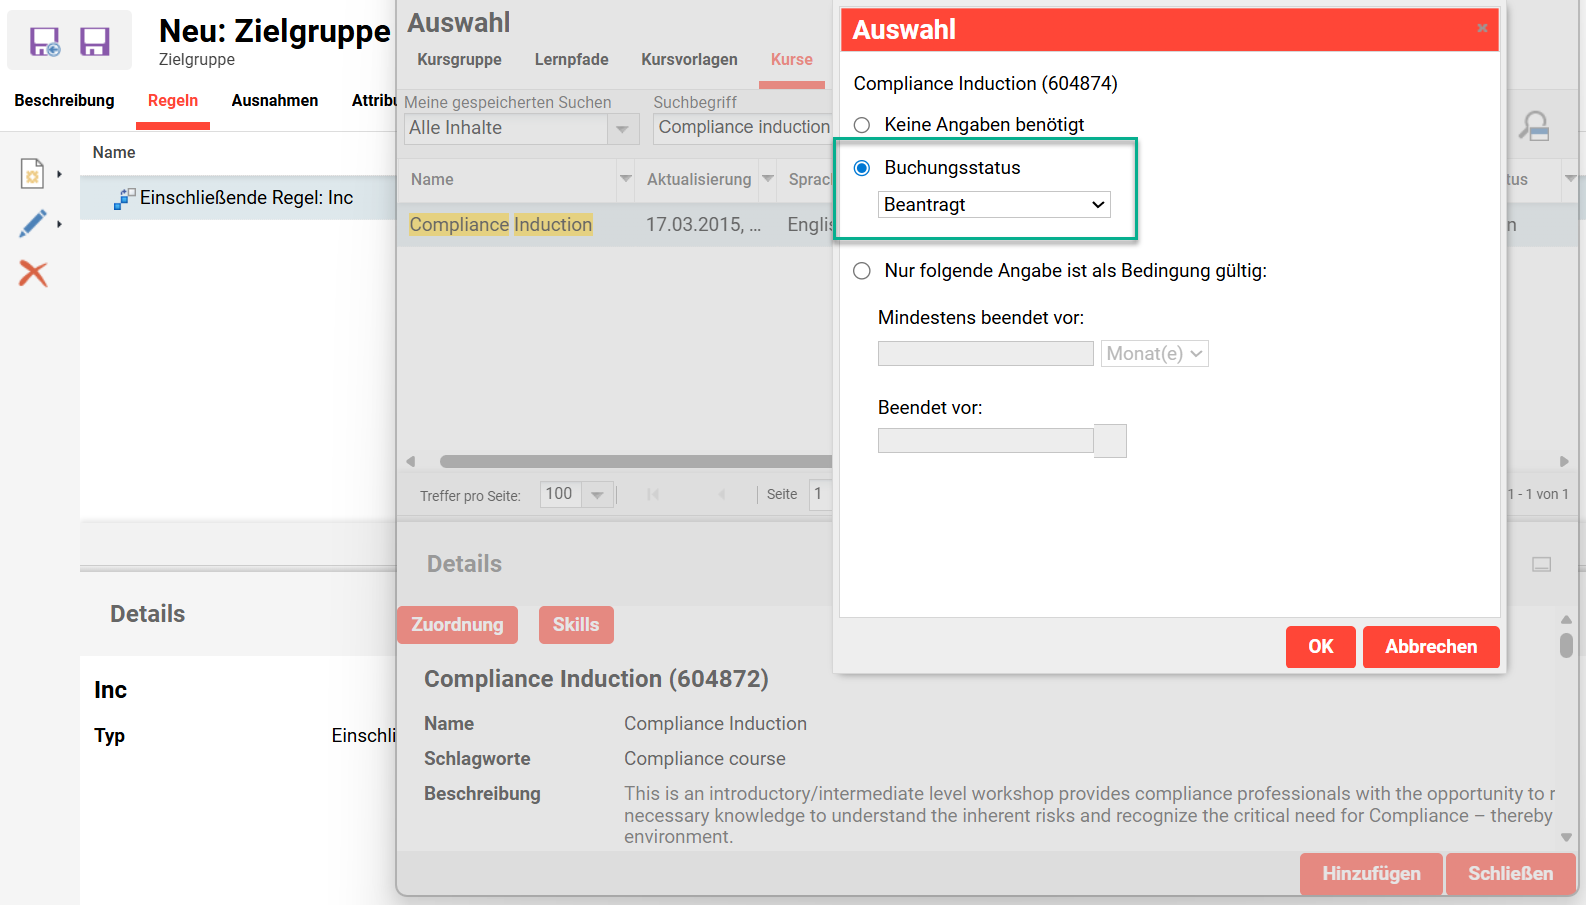Select Nur folgende Angabe ist gültig option
The image size is (1586, 905).
[x=862, y=271]
